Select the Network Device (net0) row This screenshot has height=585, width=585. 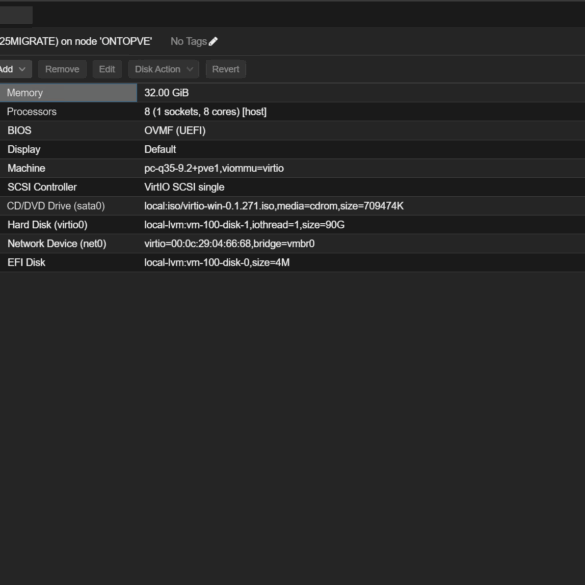pos(292,244)
